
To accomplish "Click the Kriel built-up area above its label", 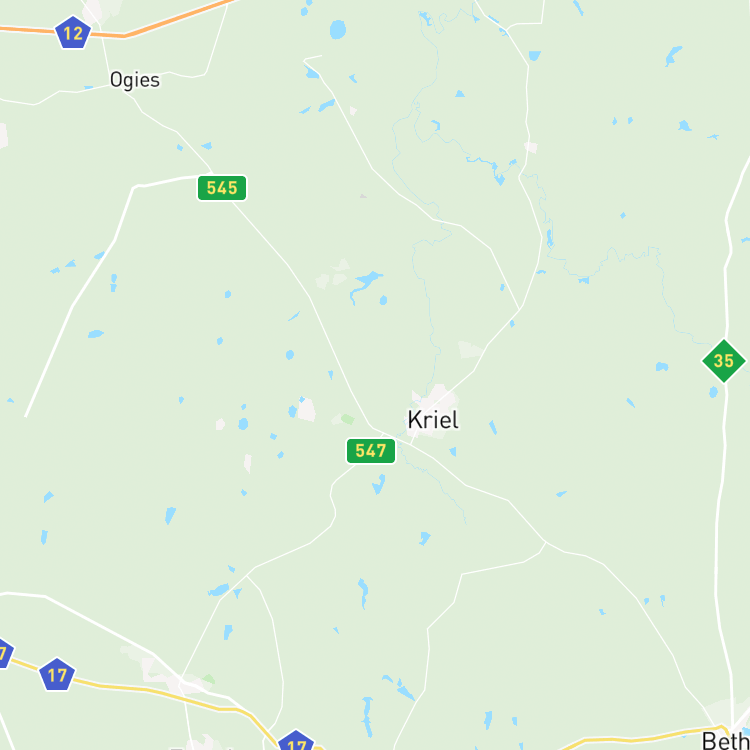I will point(436,397).
